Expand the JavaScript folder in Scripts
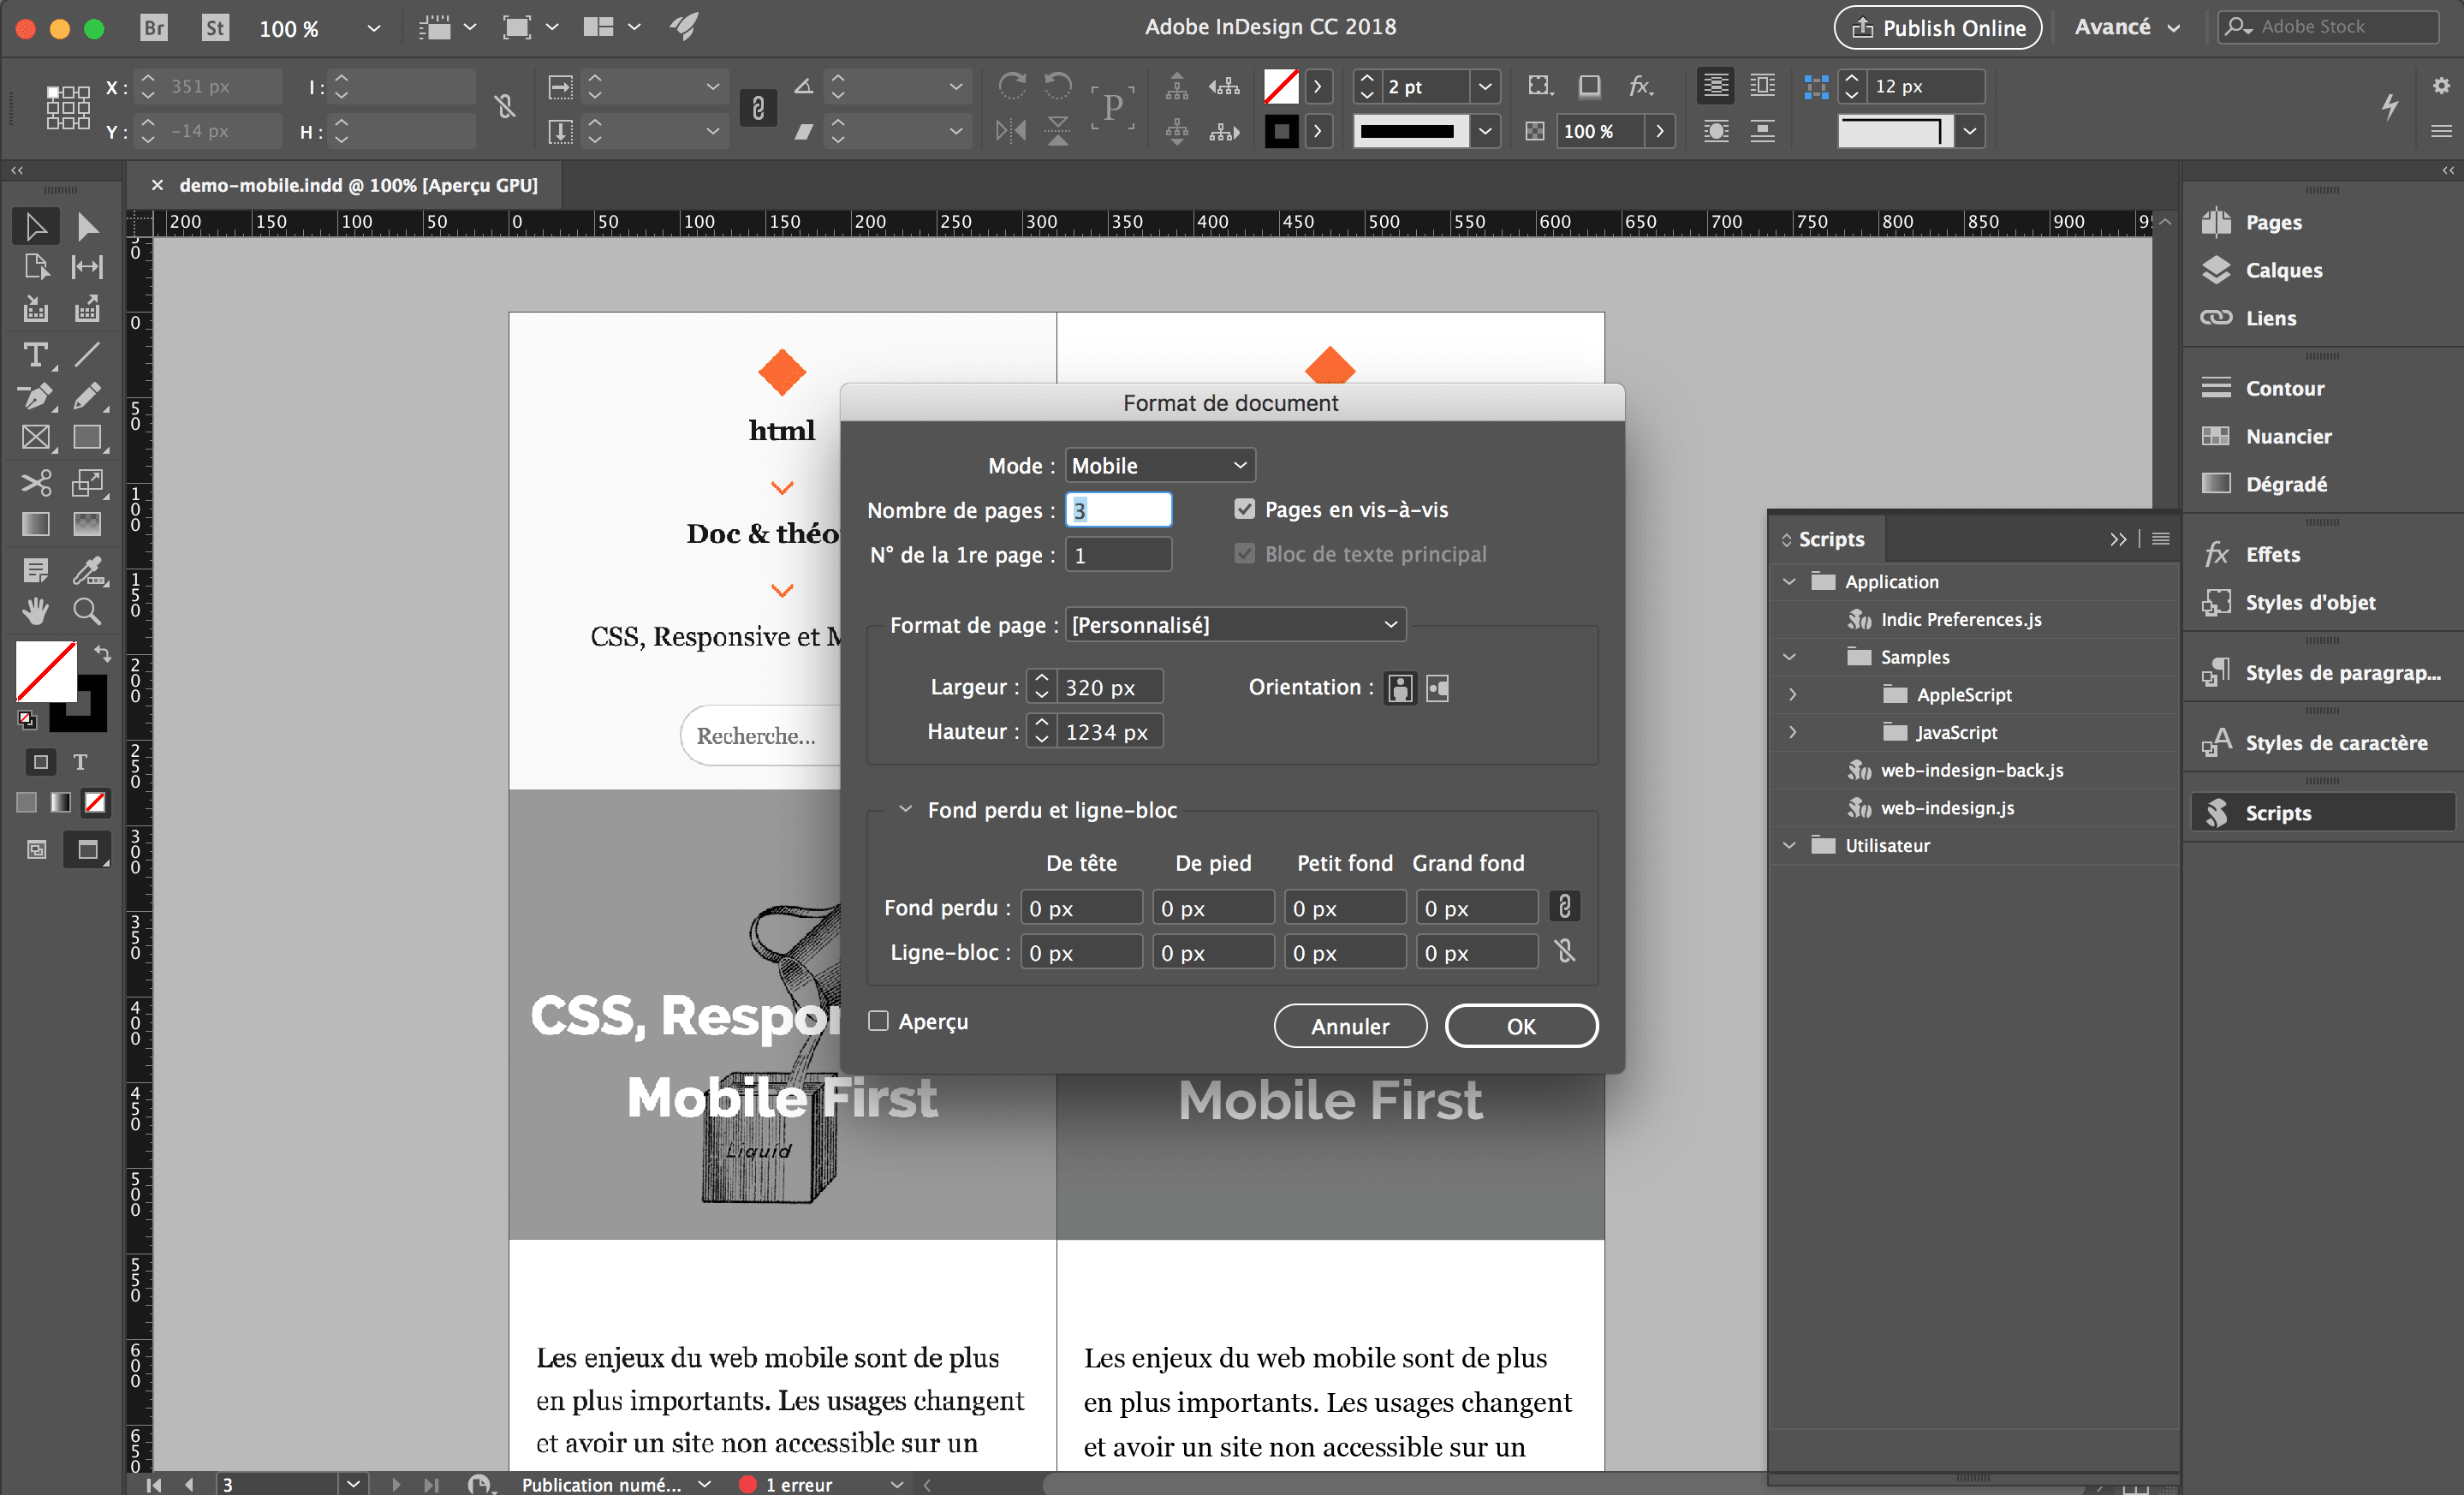 (x=1792, y=732)
